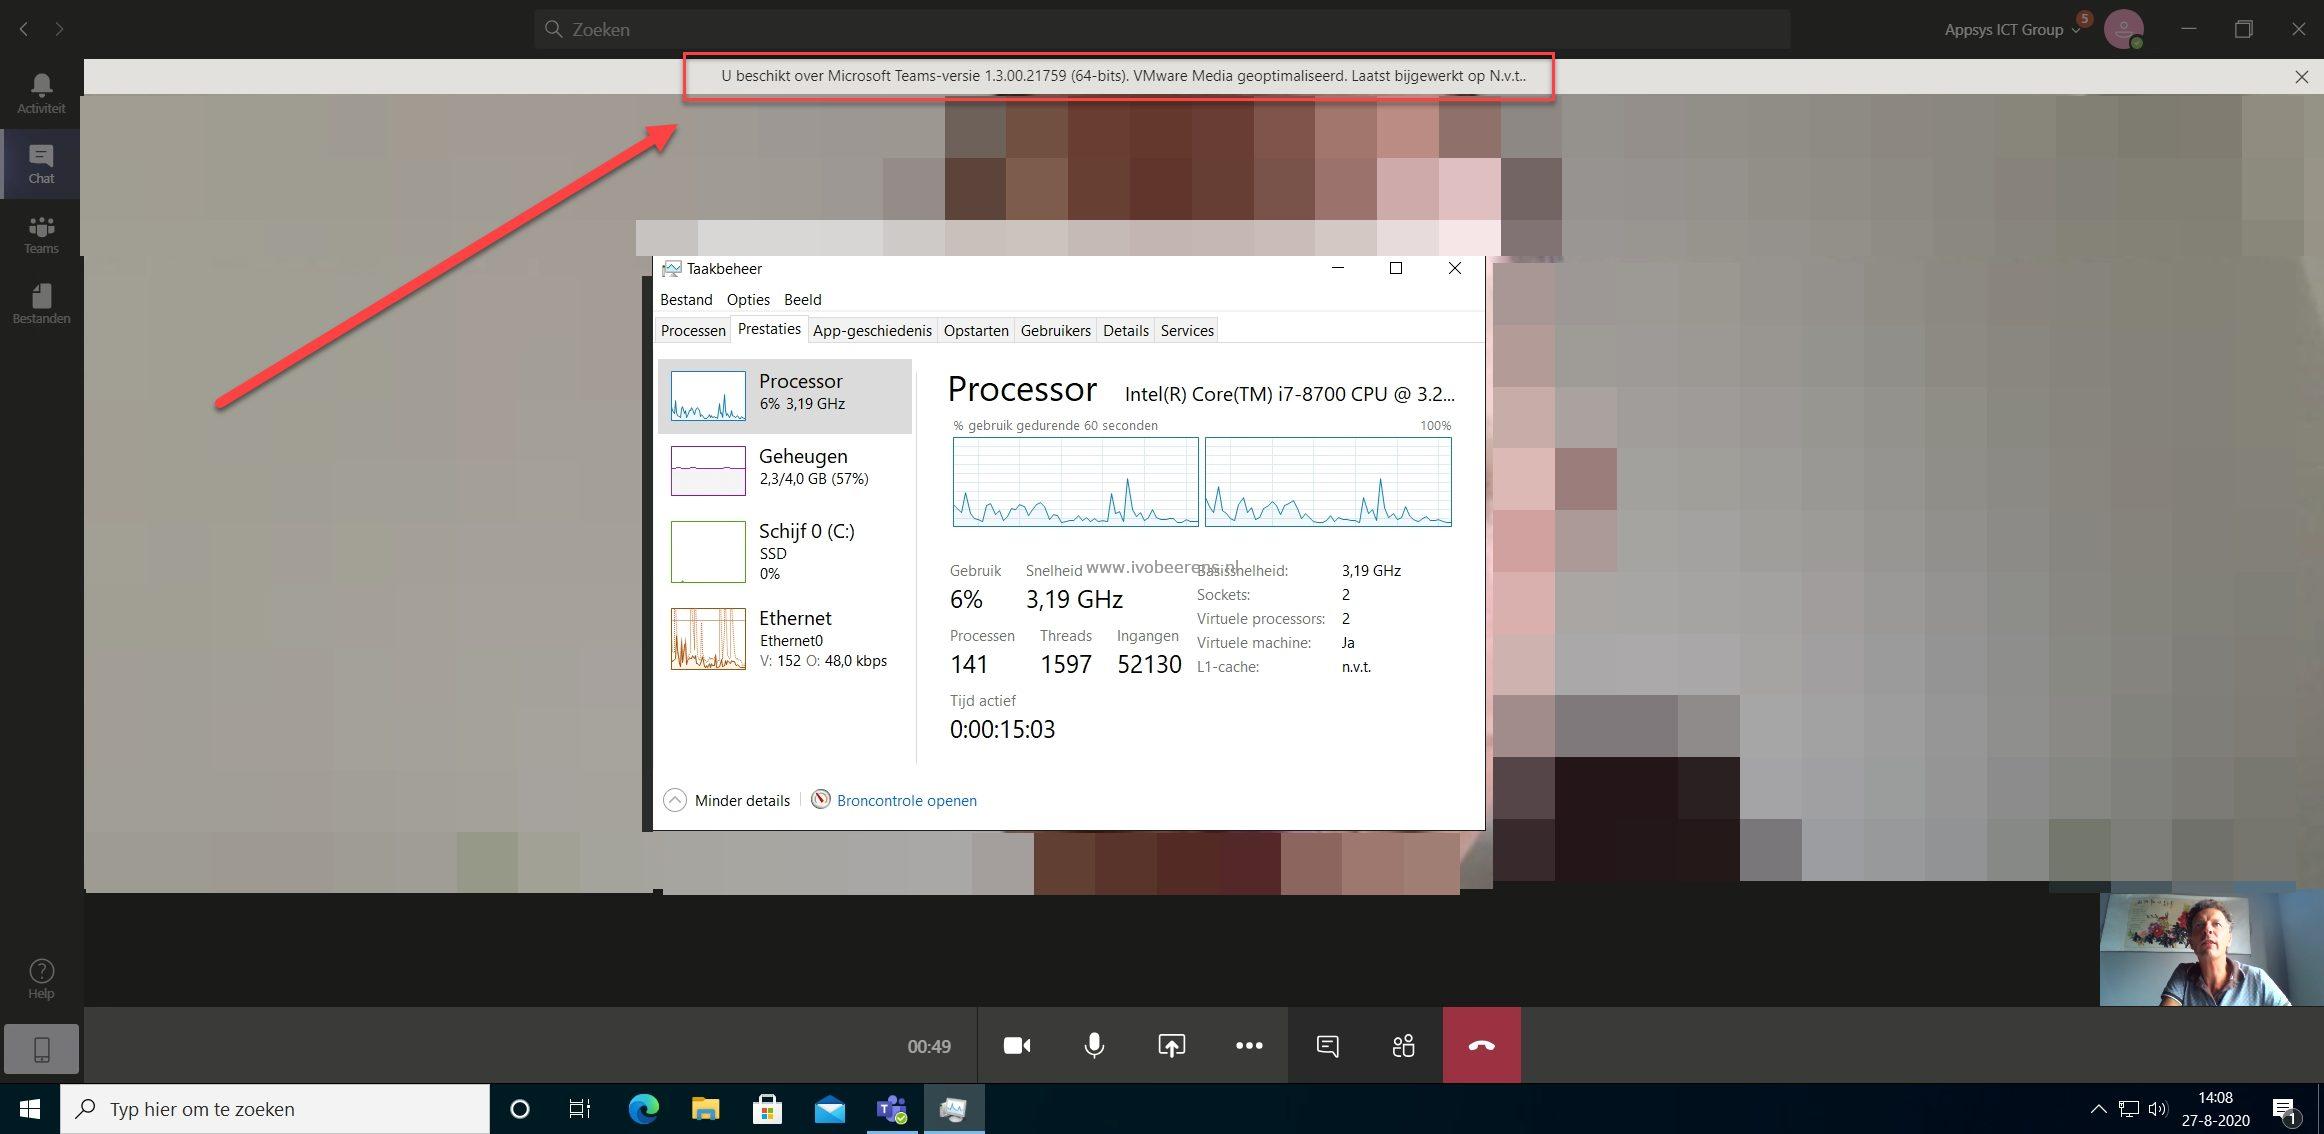Switch to the Gebruikers tab
Viewport: 2324px width, 1134px height.
tap(1055, 330)
